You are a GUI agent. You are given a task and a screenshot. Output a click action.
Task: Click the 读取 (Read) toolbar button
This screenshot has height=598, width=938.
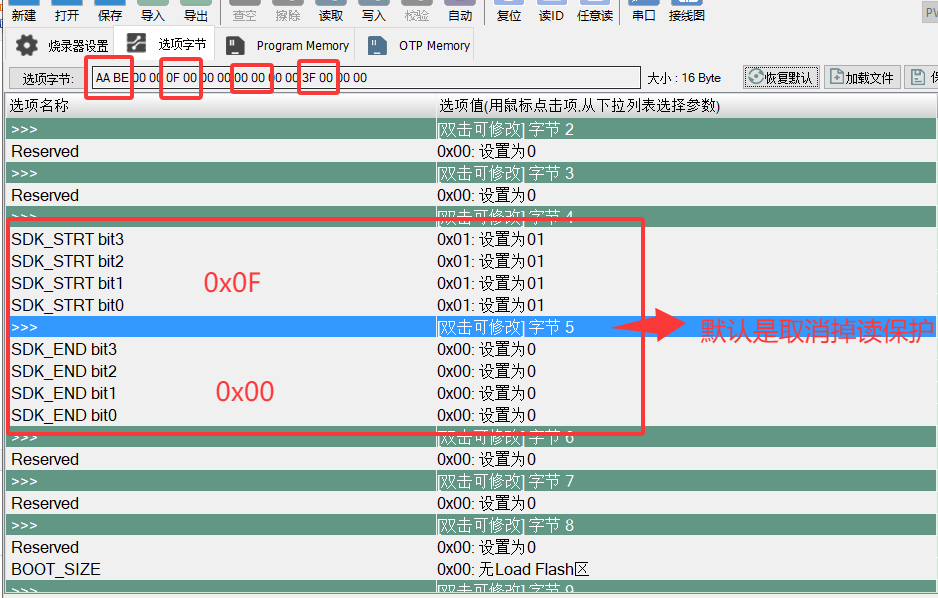click(x=330, y=11)
